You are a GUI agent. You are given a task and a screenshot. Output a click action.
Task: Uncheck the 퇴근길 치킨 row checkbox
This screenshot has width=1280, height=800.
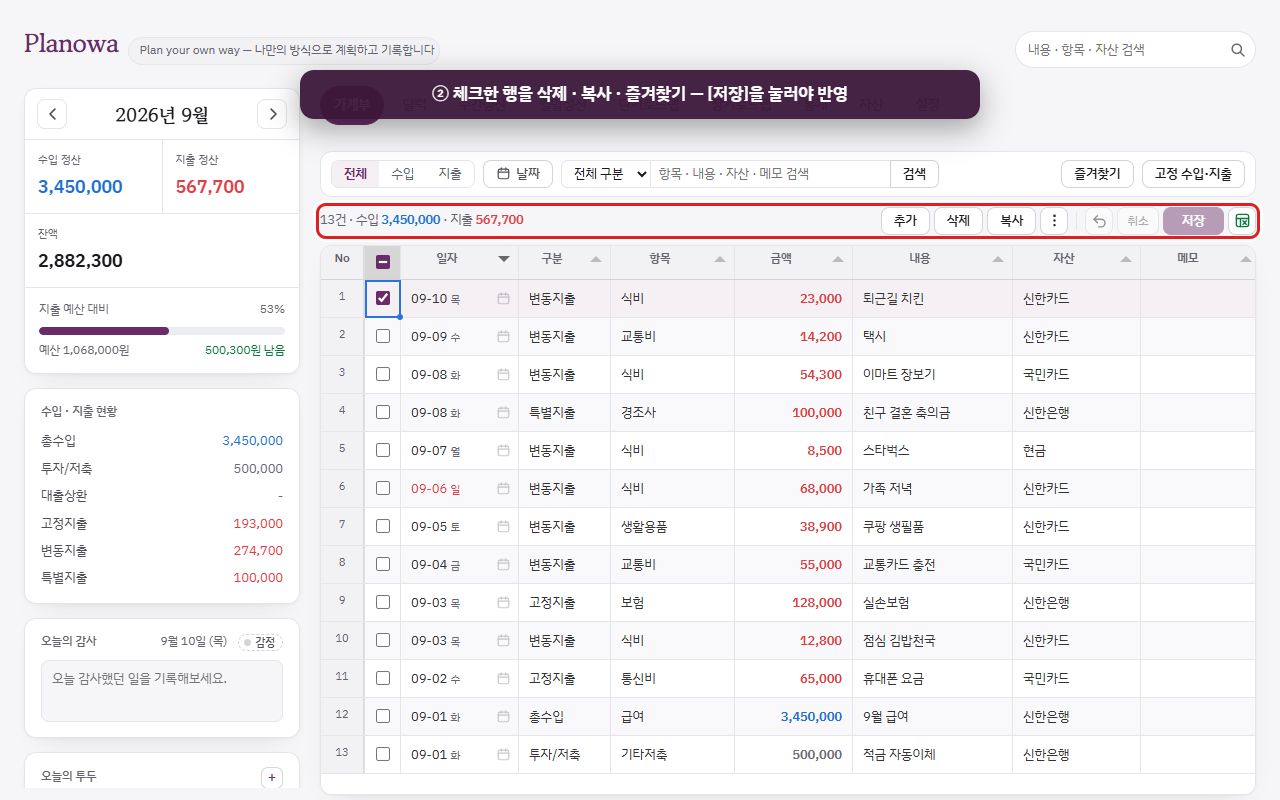pos(383,298)
